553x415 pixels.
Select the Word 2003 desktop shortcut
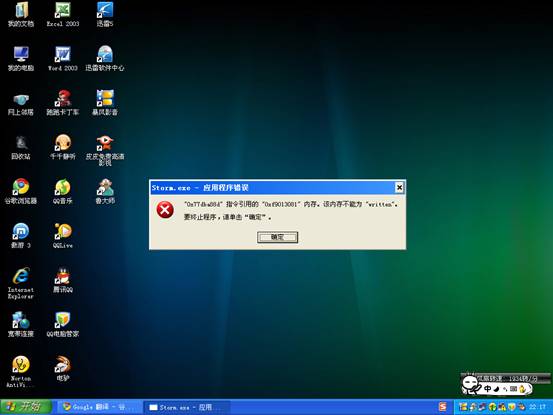tap(63, 59)
